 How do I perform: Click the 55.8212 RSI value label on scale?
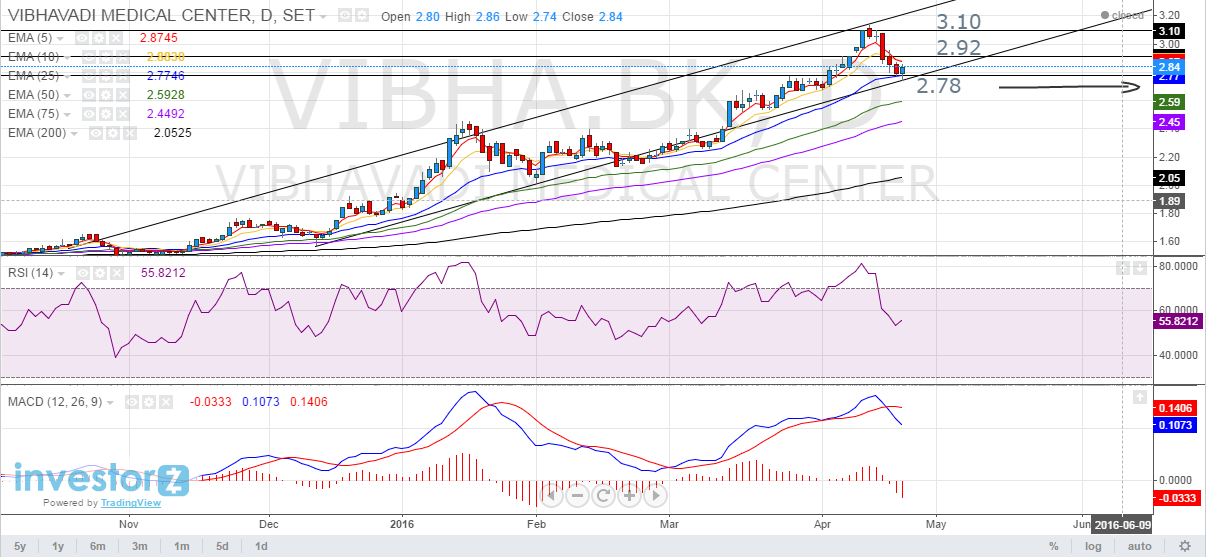(x=1178, y=321)
